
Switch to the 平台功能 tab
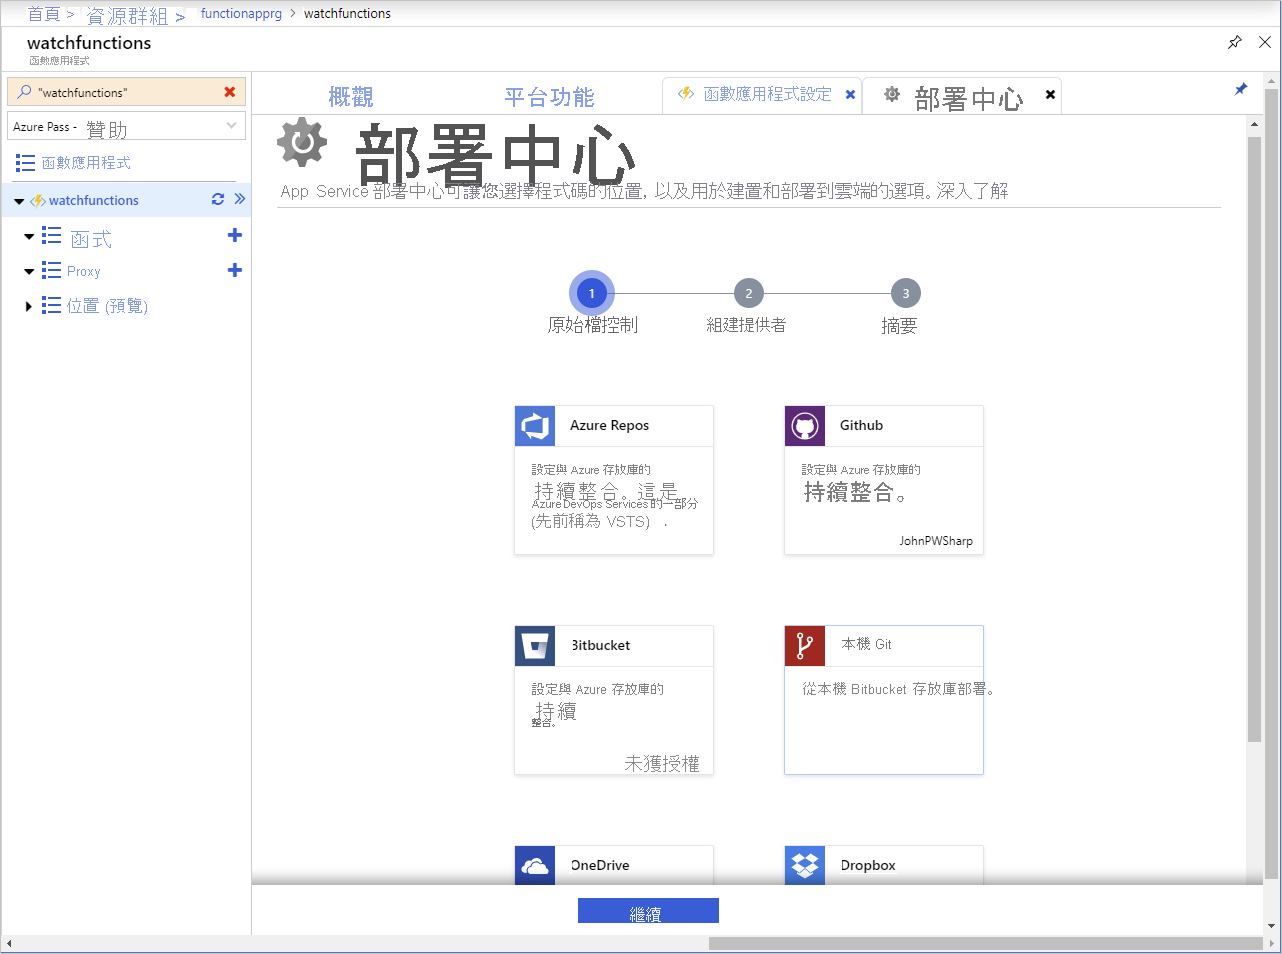point(549,97)
